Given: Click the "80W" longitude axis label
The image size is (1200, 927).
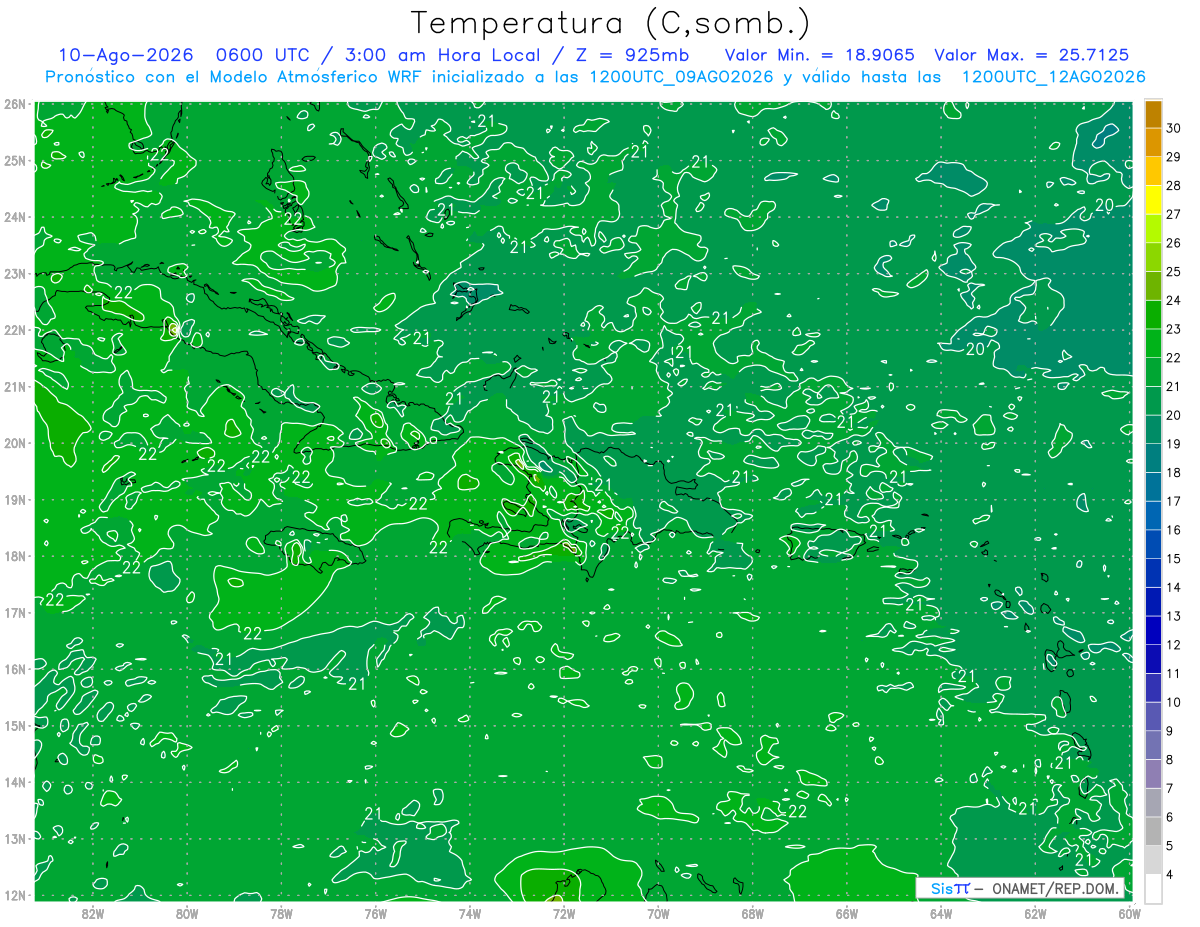Looking at the screenshot, I should pos(186,912).
